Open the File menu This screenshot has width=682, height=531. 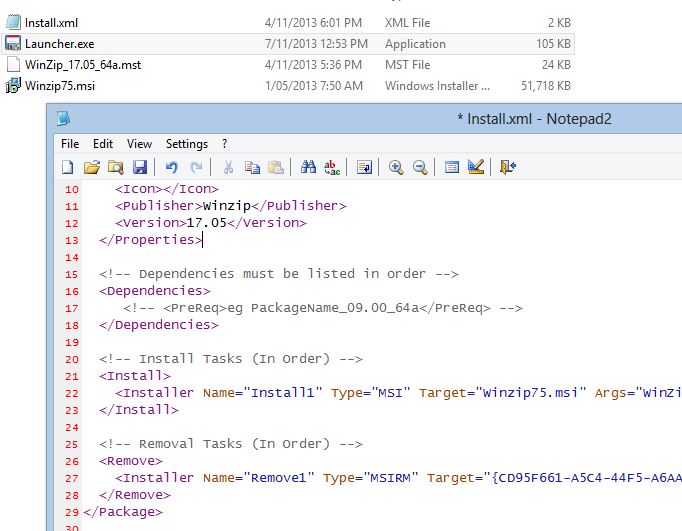point(70,144)
